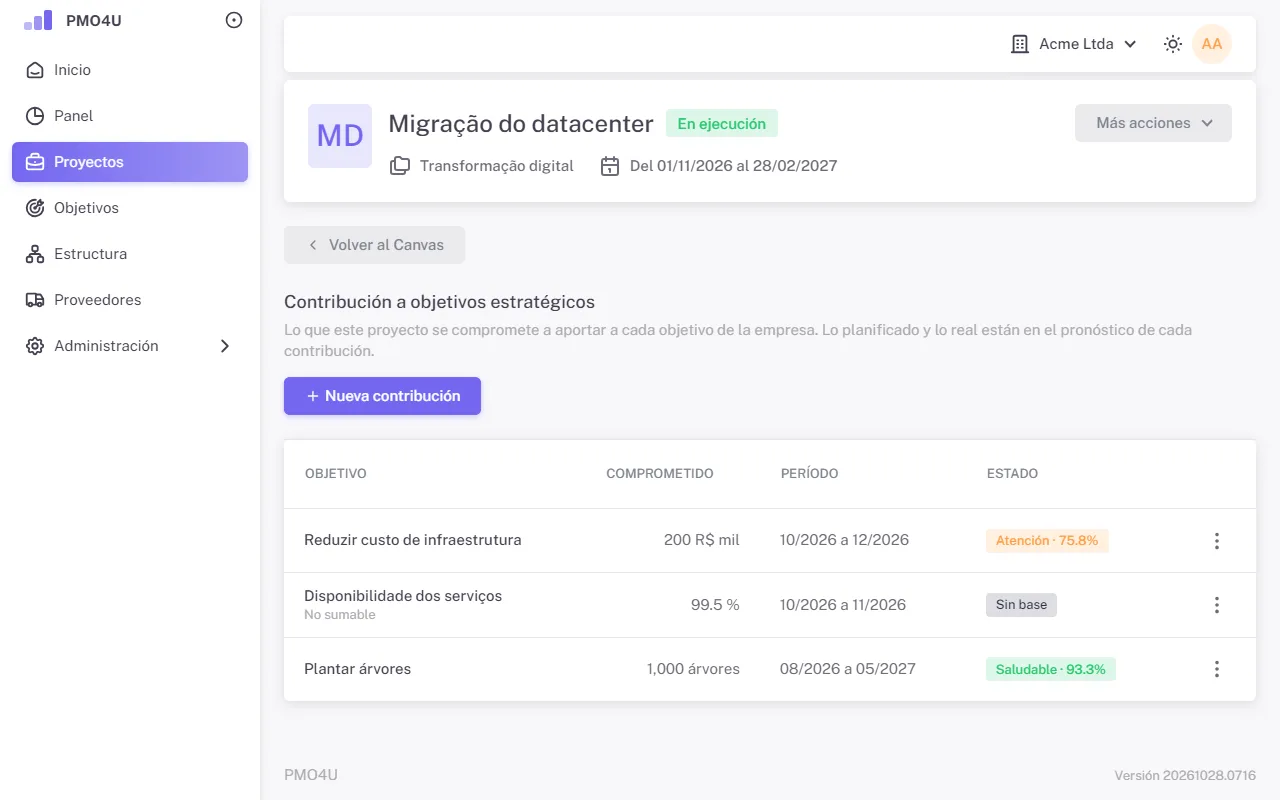Screen dimensions: 1280x800
Task: Go back with Volver al Canvas
Action: (x=374, y=245)
